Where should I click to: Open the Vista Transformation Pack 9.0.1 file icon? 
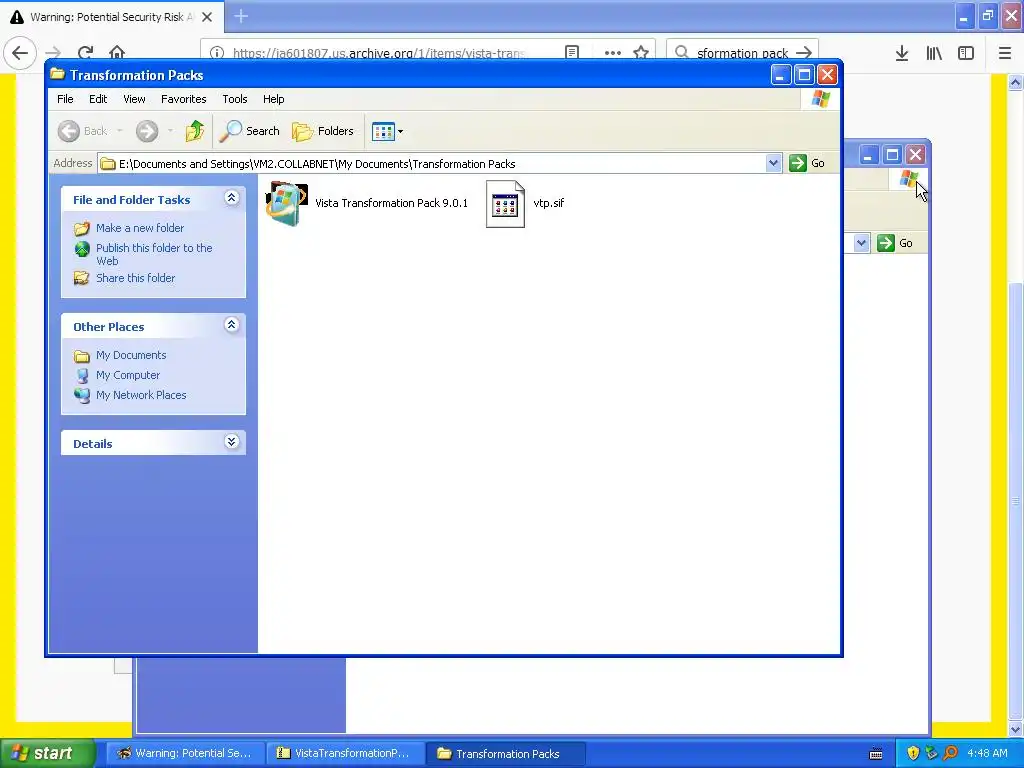(x=286, y=204)
